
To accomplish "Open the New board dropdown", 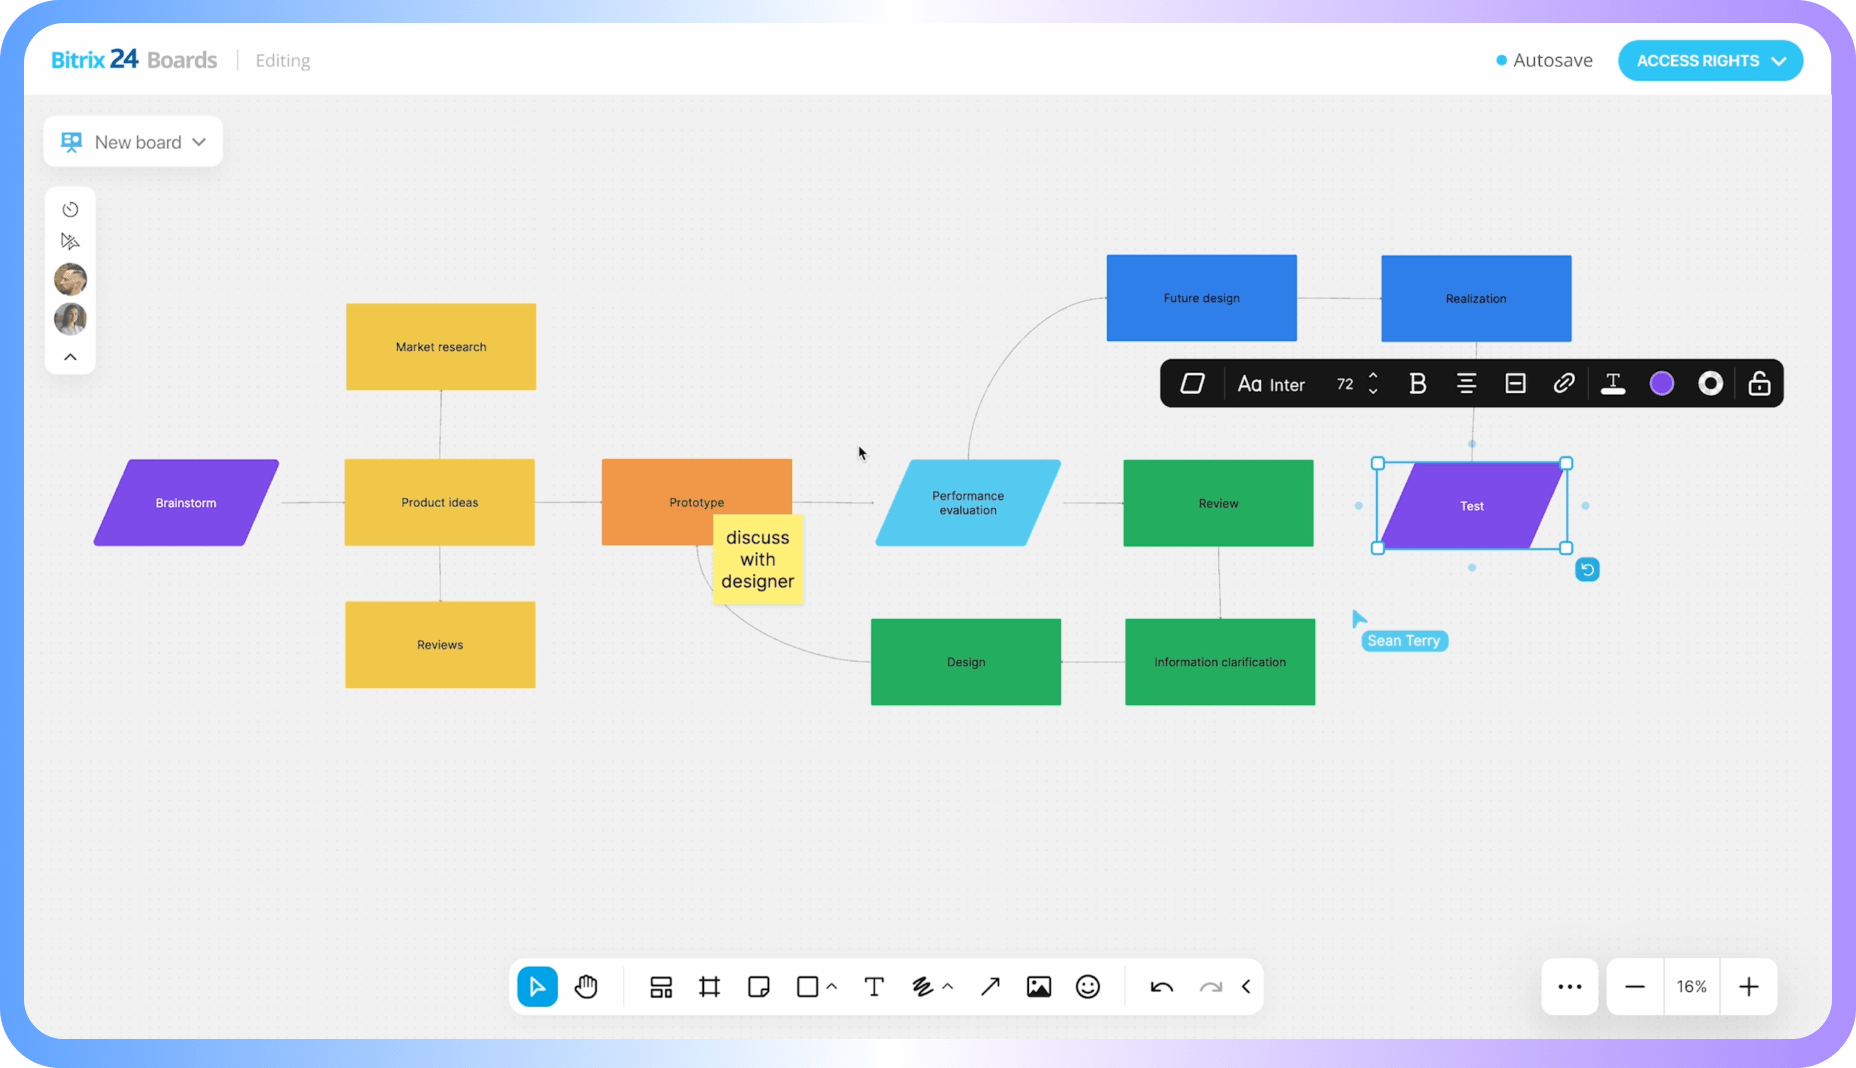I will tap(133, 142).
